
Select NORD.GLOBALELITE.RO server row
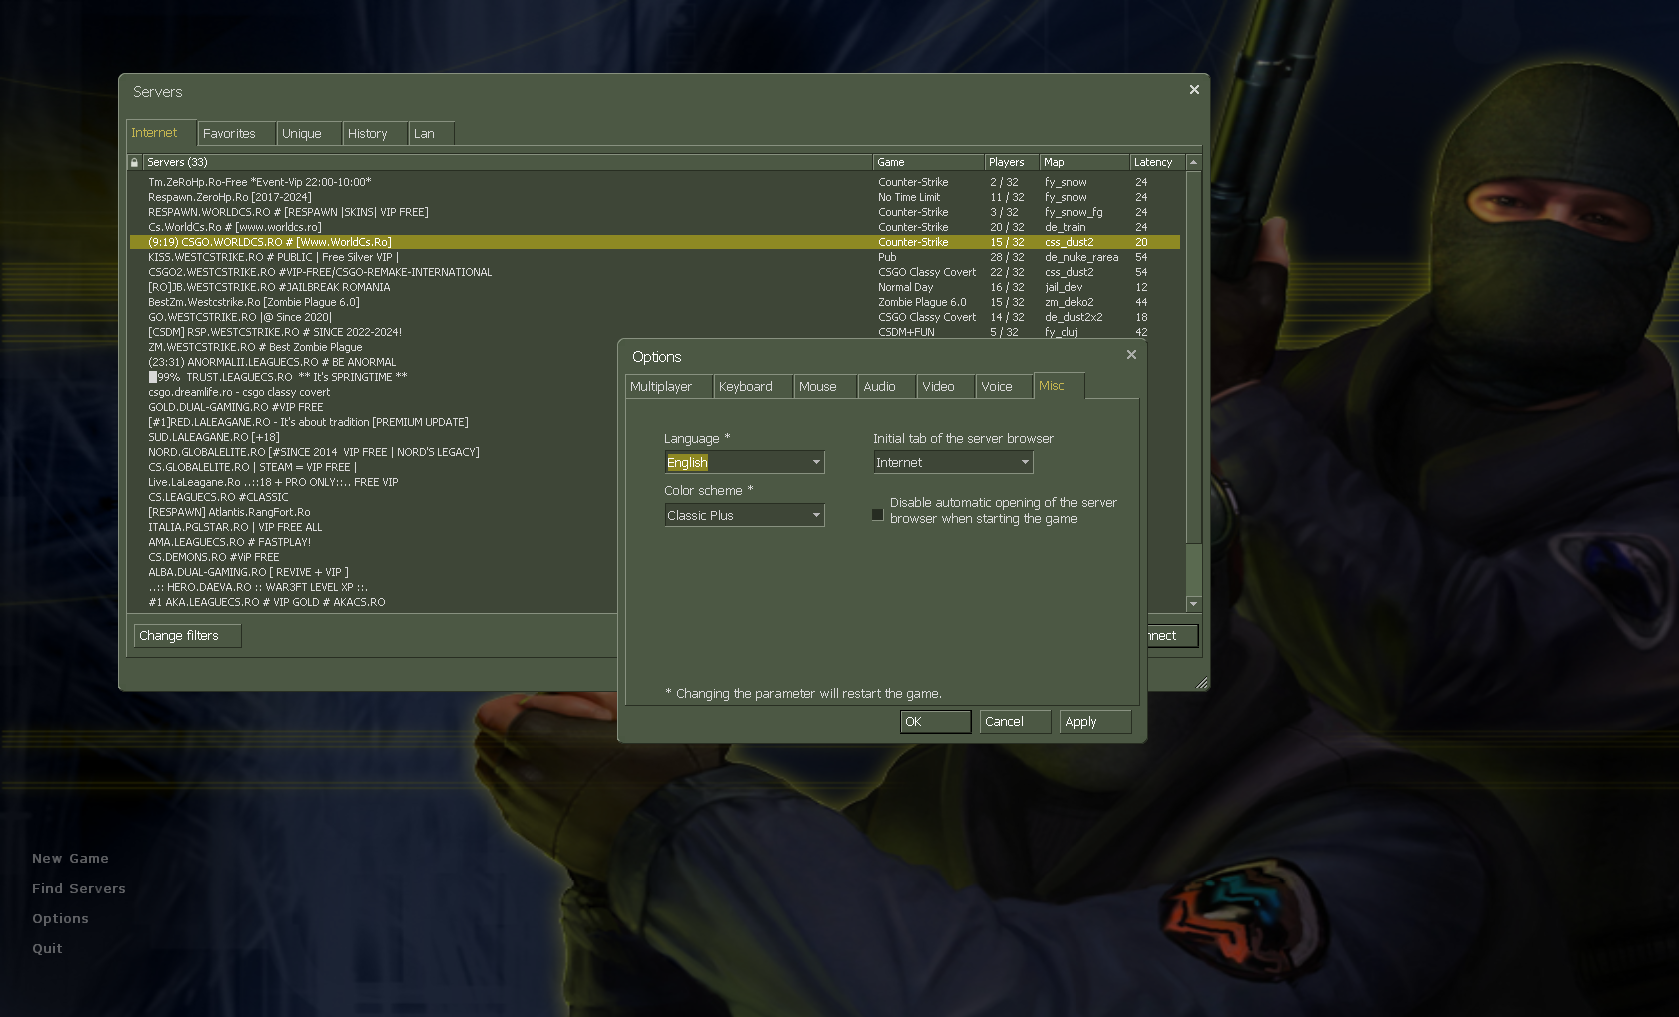374,452
